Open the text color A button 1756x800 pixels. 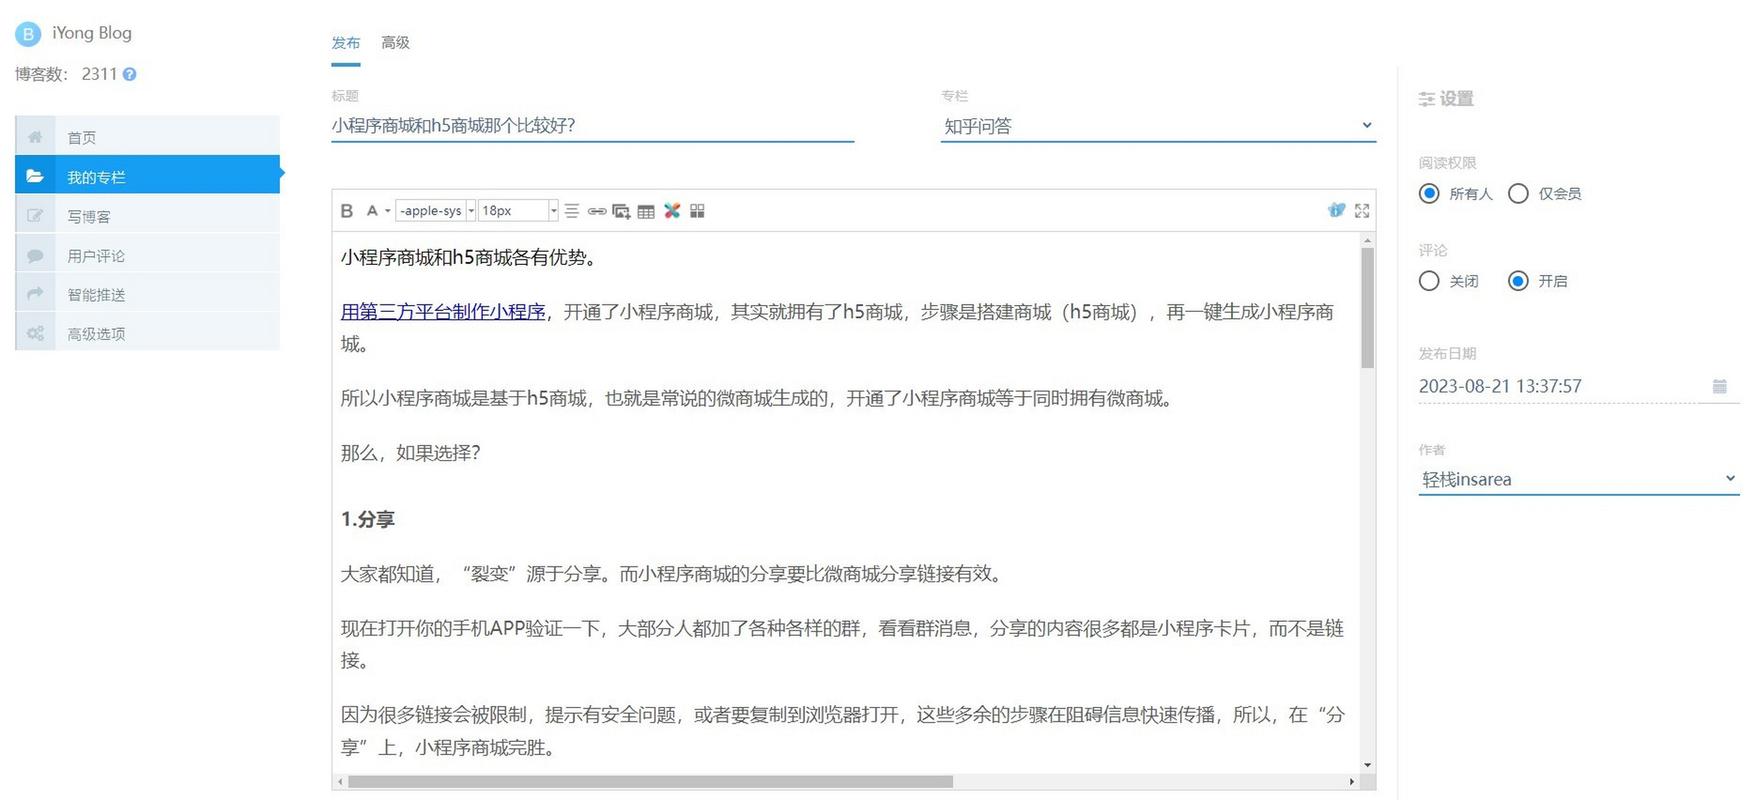(372, 211)
